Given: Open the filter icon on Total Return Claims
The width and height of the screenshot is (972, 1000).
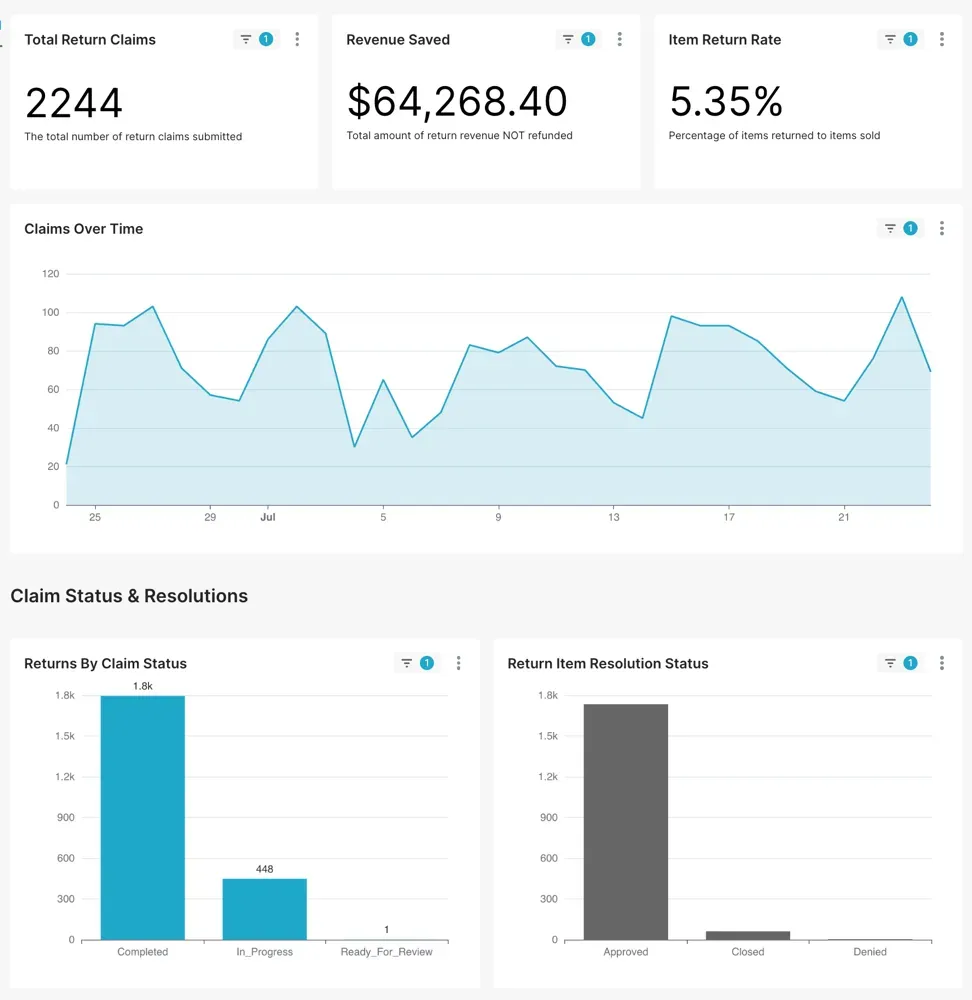Looking at the screenshot, I should click(x=244, y=39).
